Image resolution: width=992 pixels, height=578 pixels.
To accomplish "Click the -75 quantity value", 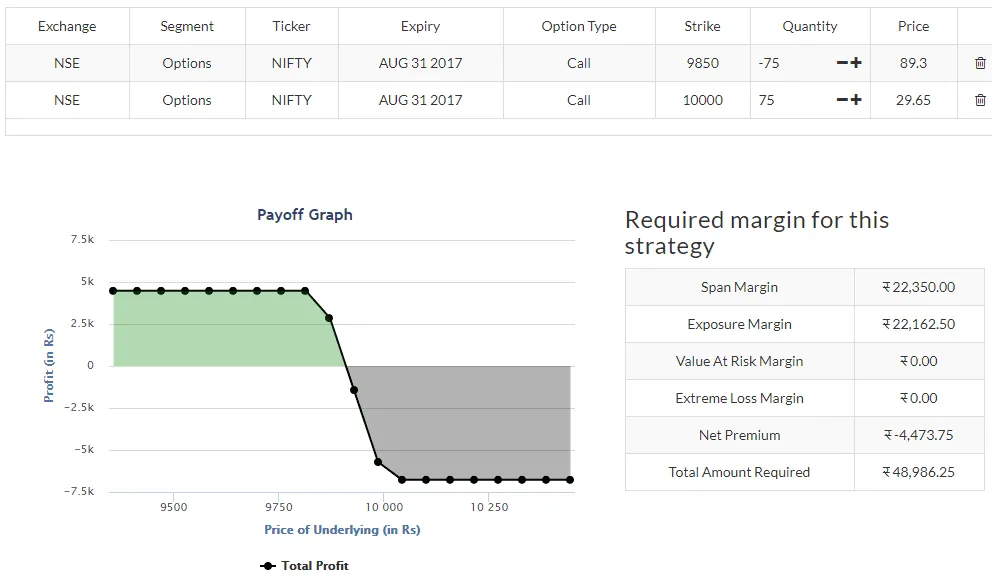I will tap(769, 63).
